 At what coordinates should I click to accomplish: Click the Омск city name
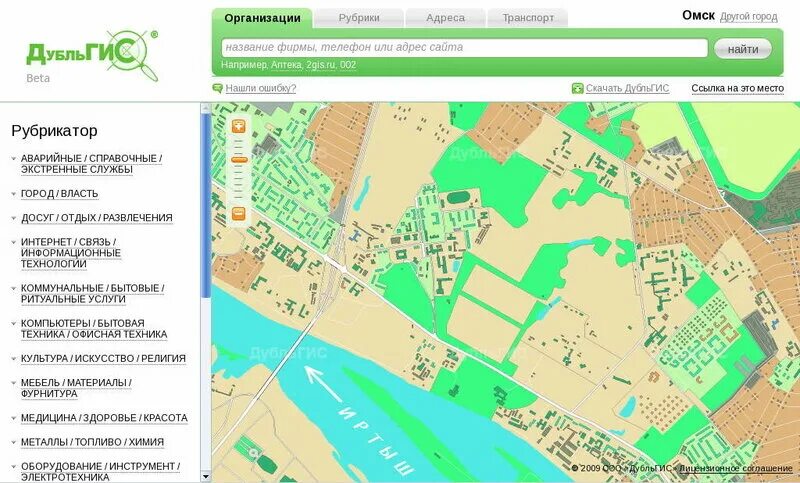point(698,16)
